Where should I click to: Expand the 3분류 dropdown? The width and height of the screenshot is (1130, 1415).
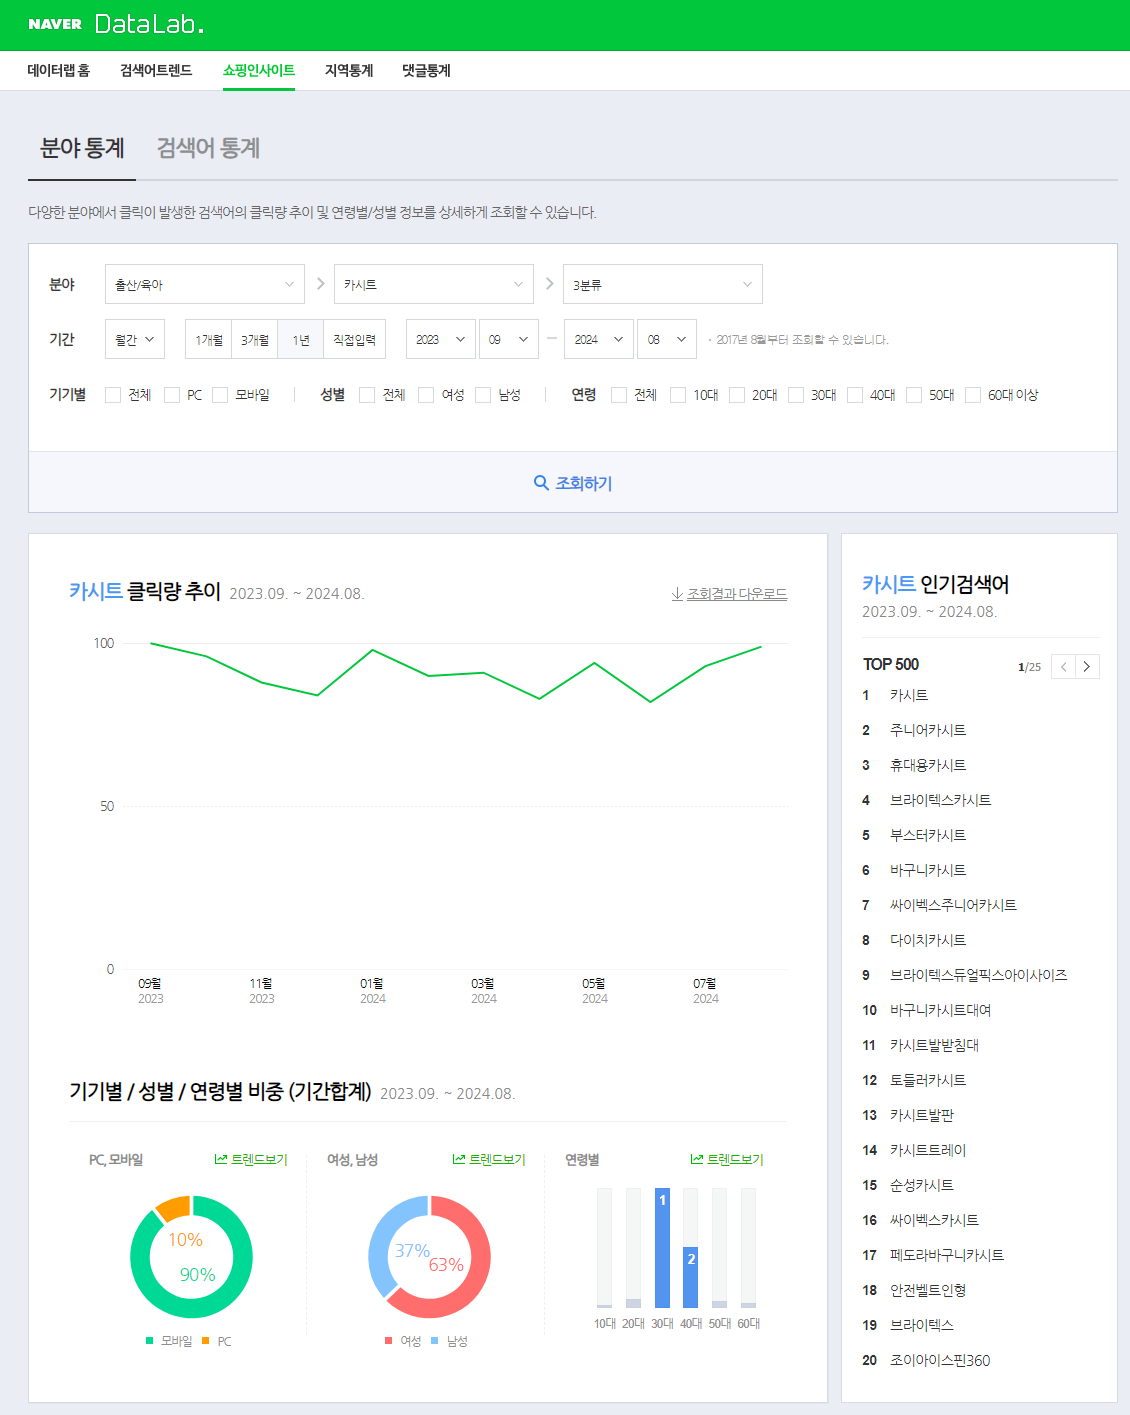click(663, 284)
